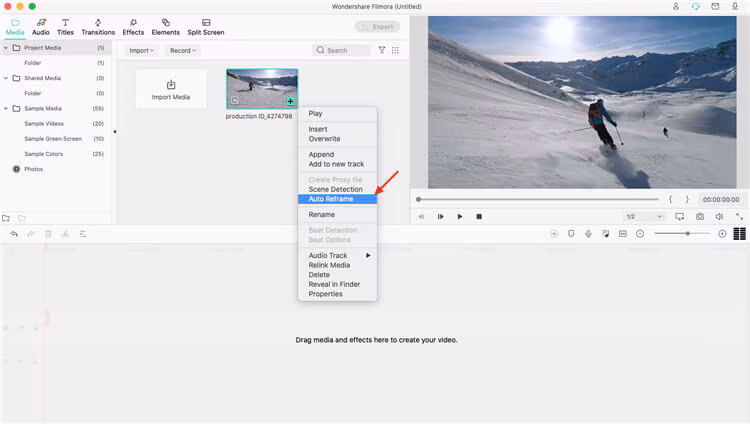The width and height of the screenshot is (750, 424).
Task: Expand the Audio Track submenu
Action: (337, 256)
